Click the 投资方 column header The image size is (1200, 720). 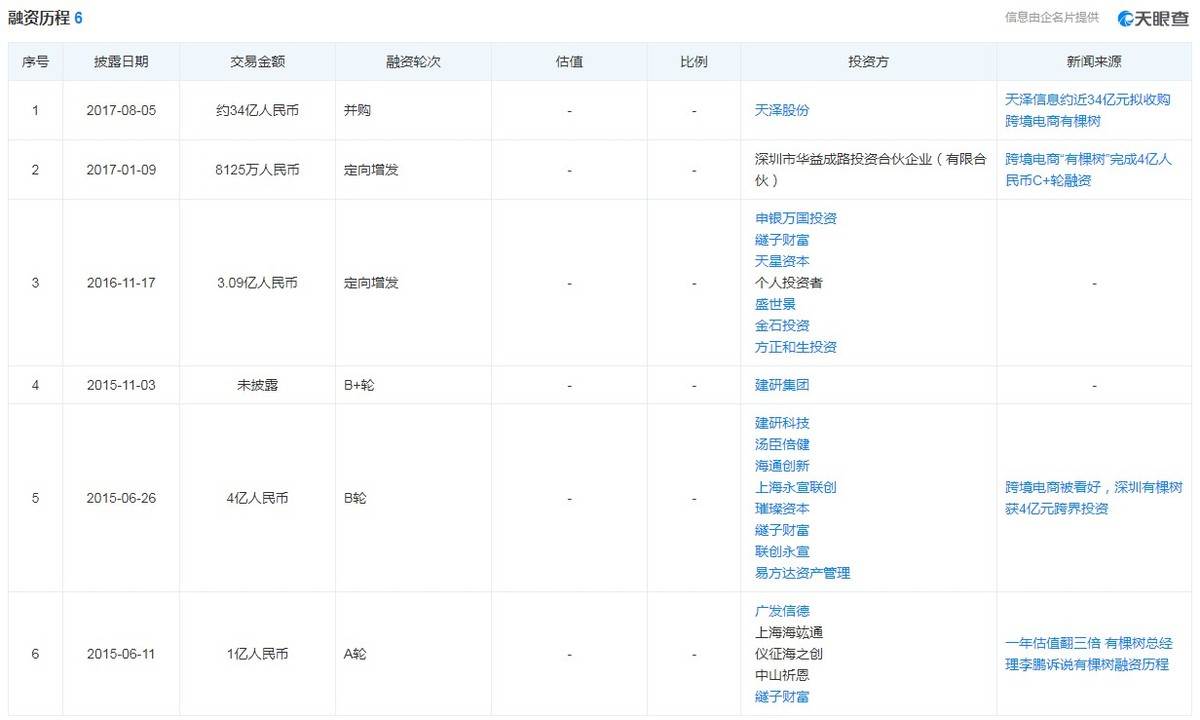click(x=868, y=62)
